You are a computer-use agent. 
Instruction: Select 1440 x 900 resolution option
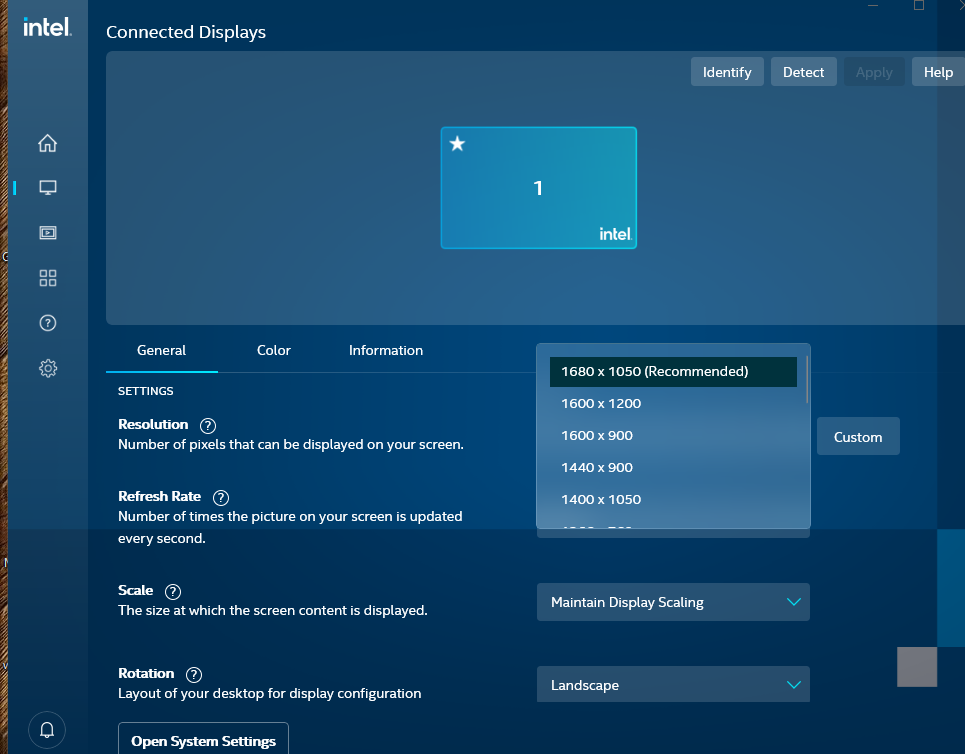(597, 468)
